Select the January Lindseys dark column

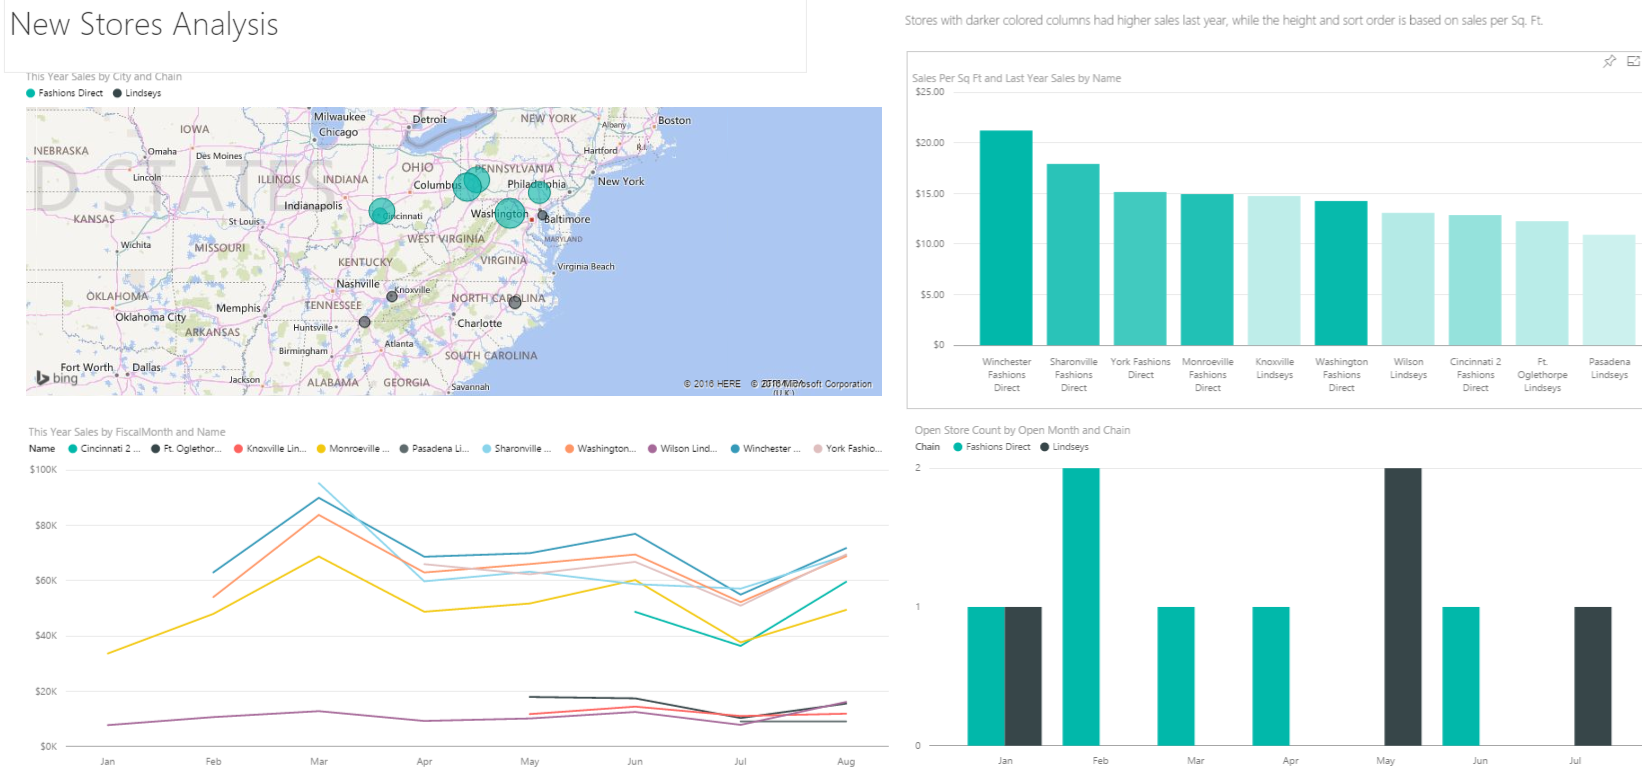click(x=1023, y=676)
